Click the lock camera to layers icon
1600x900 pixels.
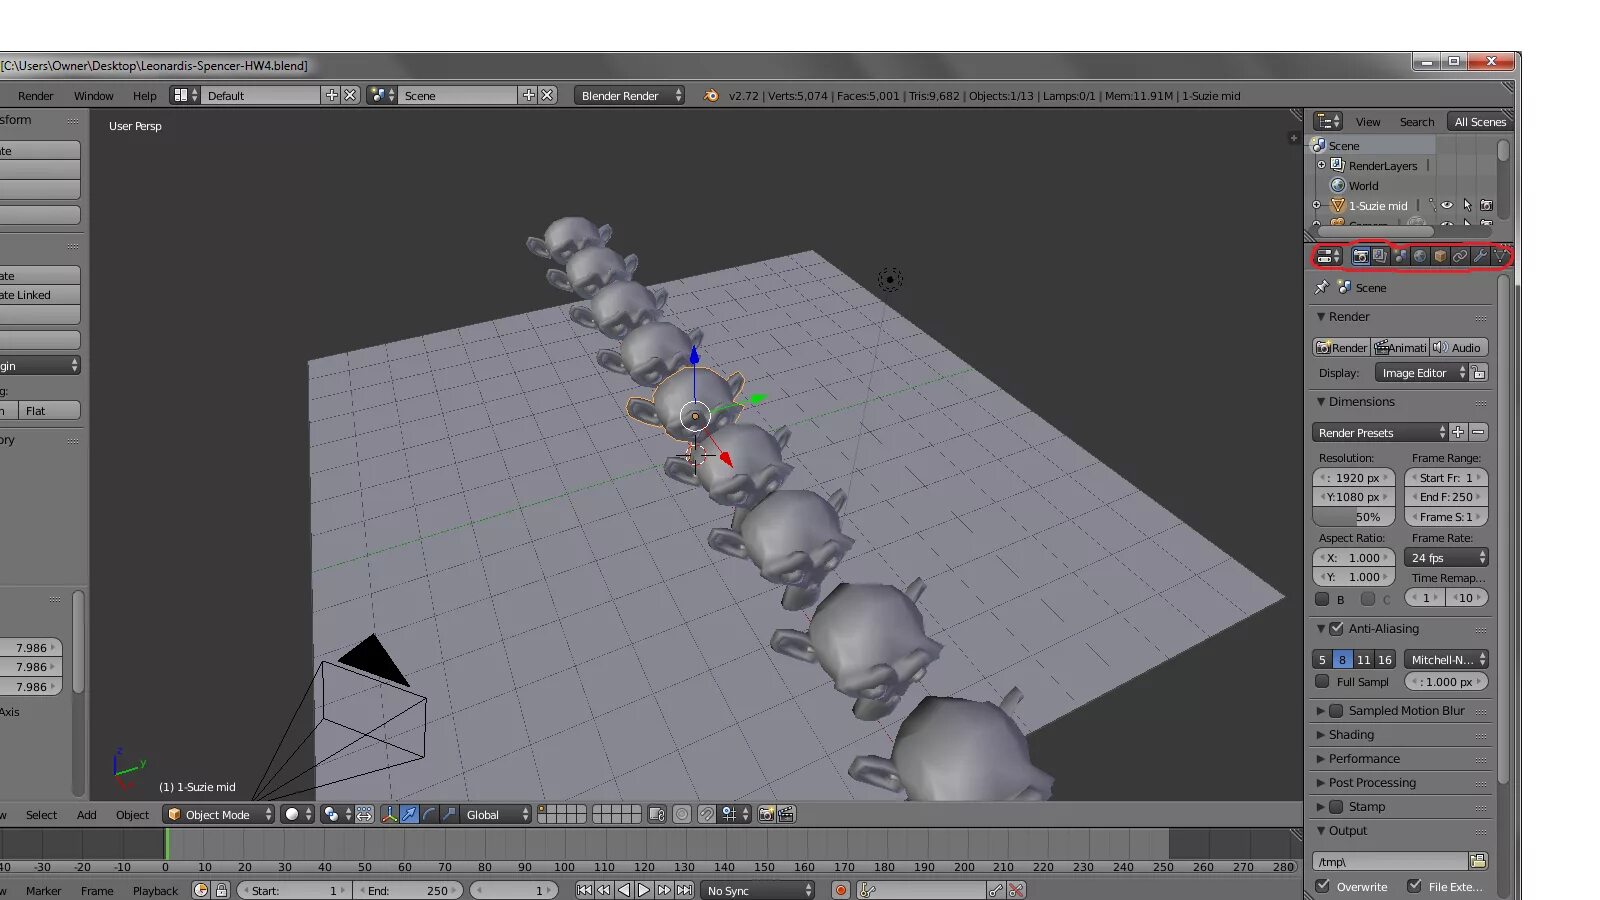(x=657, y=814)
